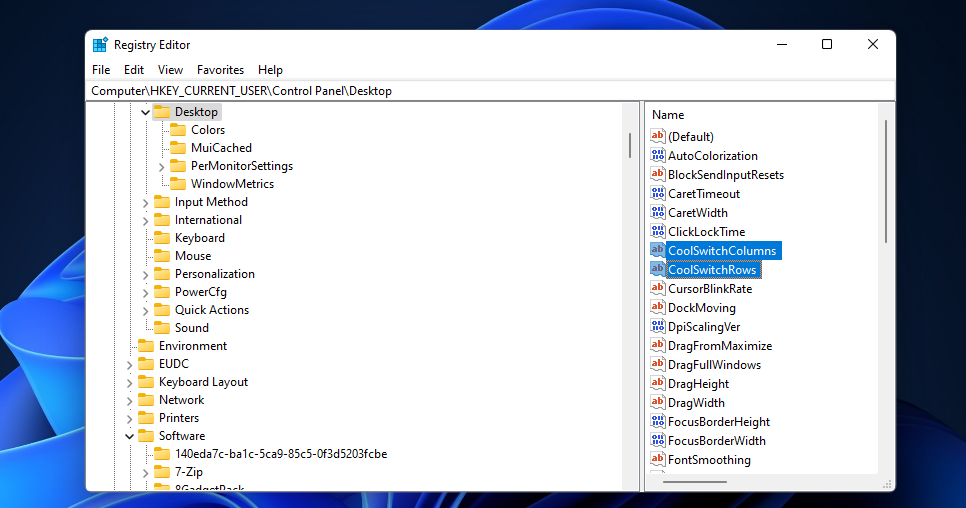The height and width of the screenshot is (508, 966).
Task: Click the string icon beside (Default)
Action: [657, 136]
